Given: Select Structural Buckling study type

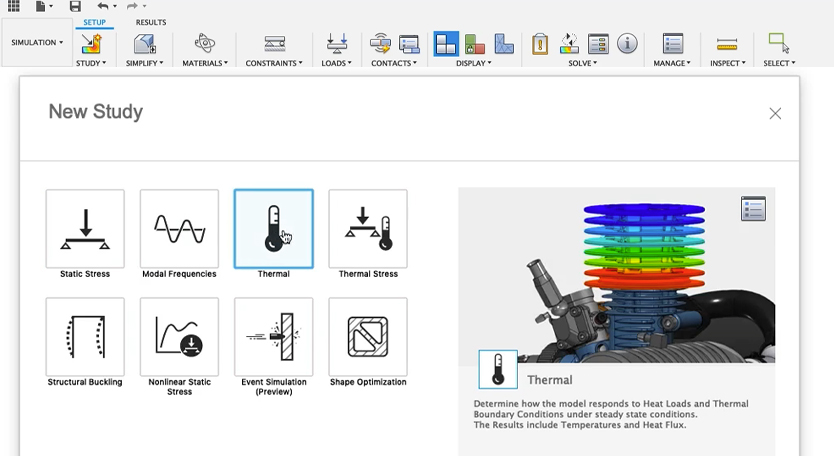Looking at the screenshot, I should tap(85, 337).
